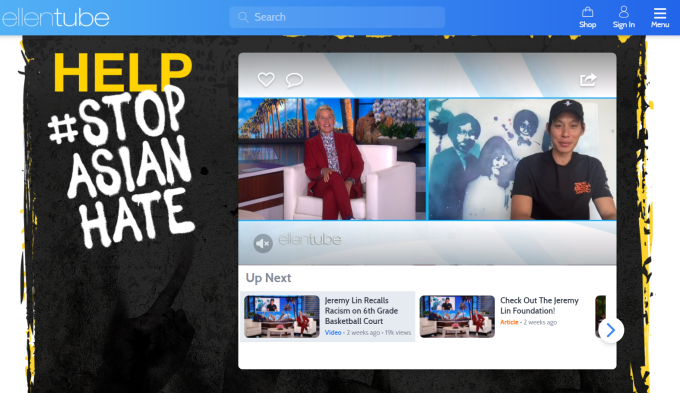Click into the Search field
Viewport: 680px width, 393px height.
click(x=337, y=17)
